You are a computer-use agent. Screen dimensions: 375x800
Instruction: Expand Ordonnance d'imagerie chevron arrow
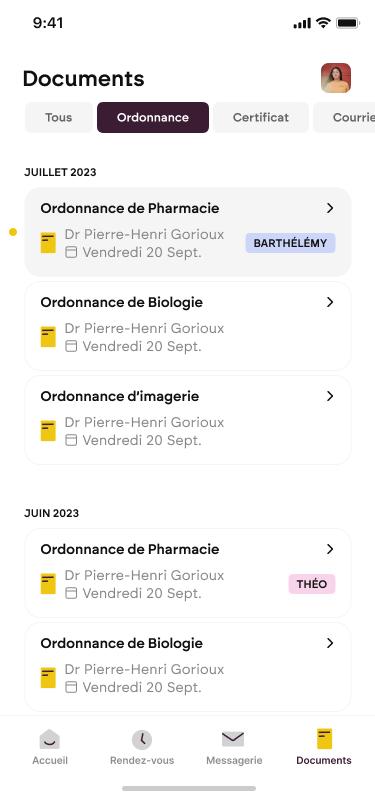[330, 396]
